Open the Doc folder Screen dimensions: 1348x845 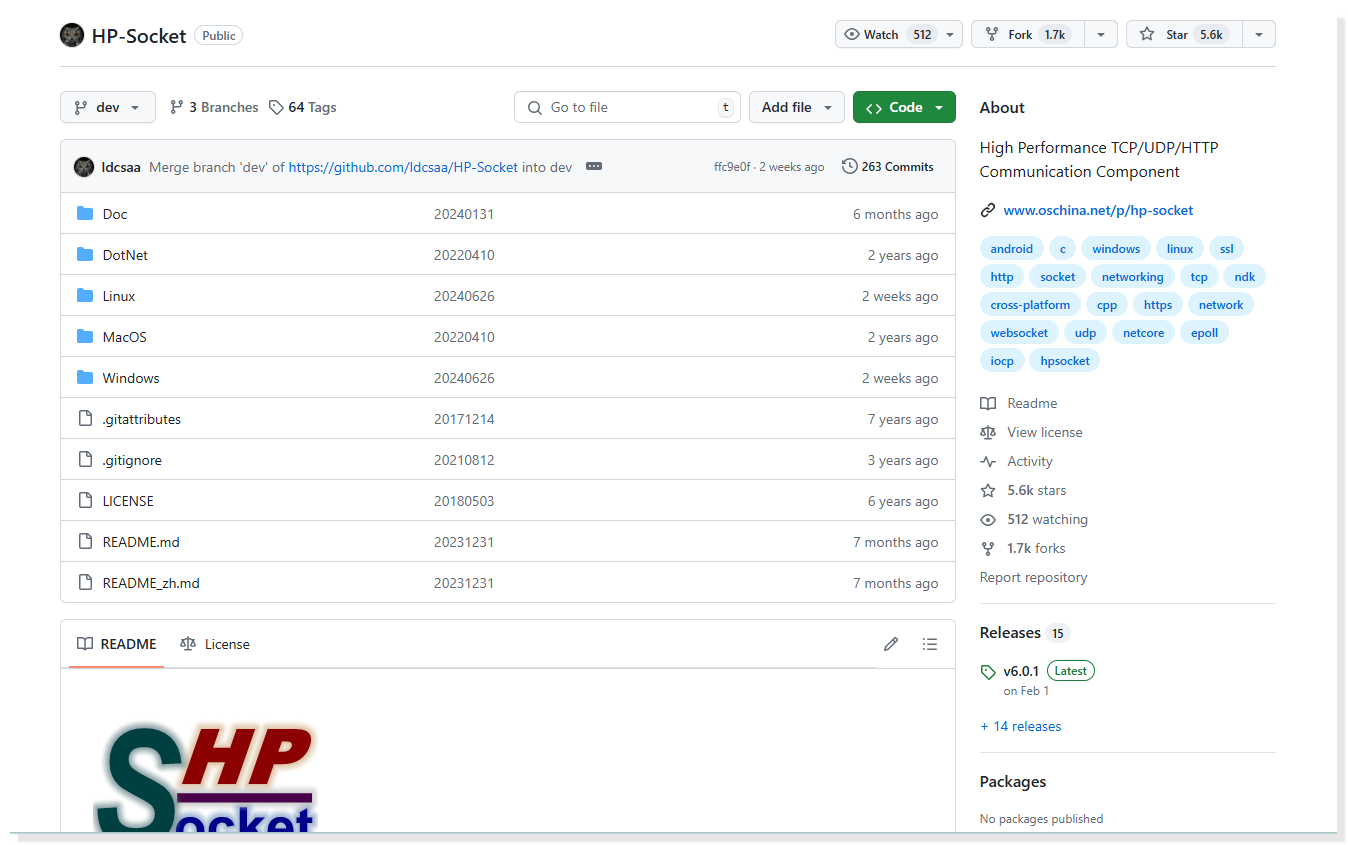(115, 214)
